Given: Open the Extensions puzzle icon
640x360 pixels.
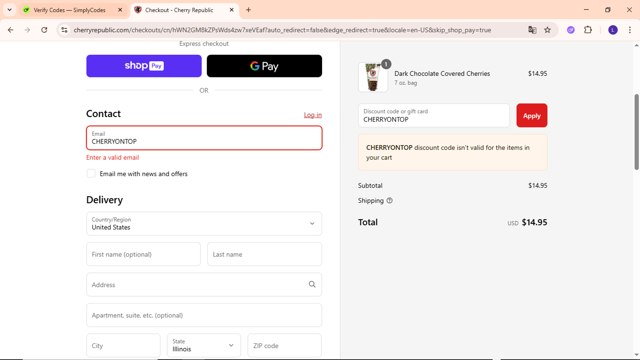Looking at the screenshot, I should tap(588, 30).
